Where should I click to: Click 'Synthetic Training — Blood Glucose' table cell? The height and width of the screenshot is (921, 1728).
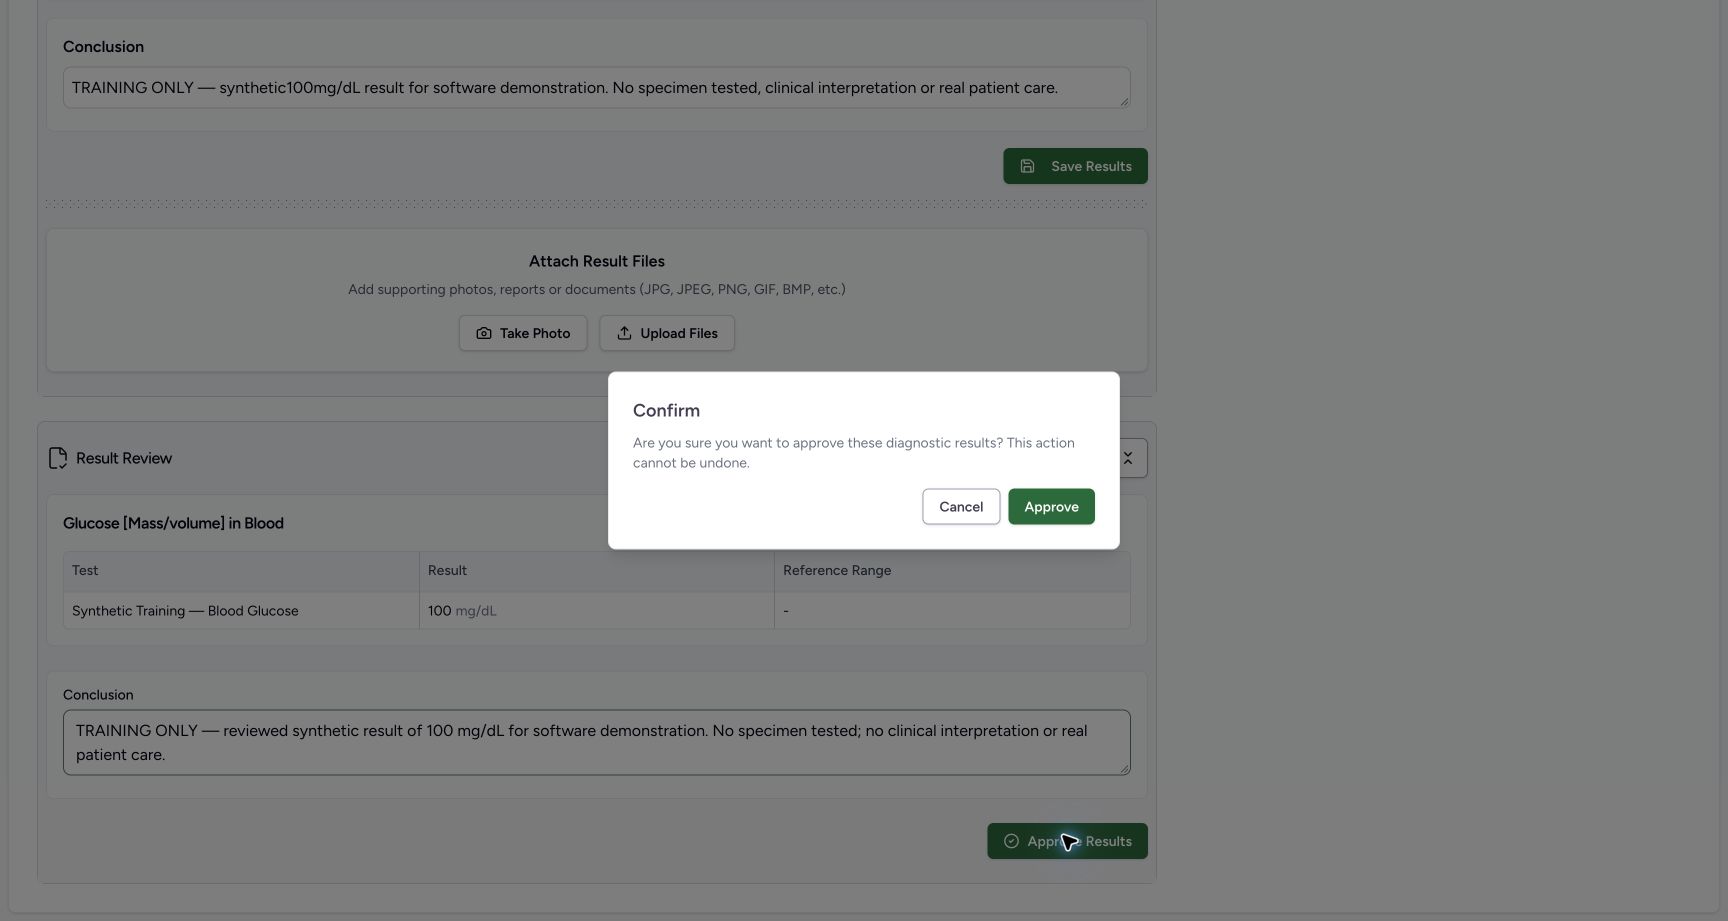[241, 611]
